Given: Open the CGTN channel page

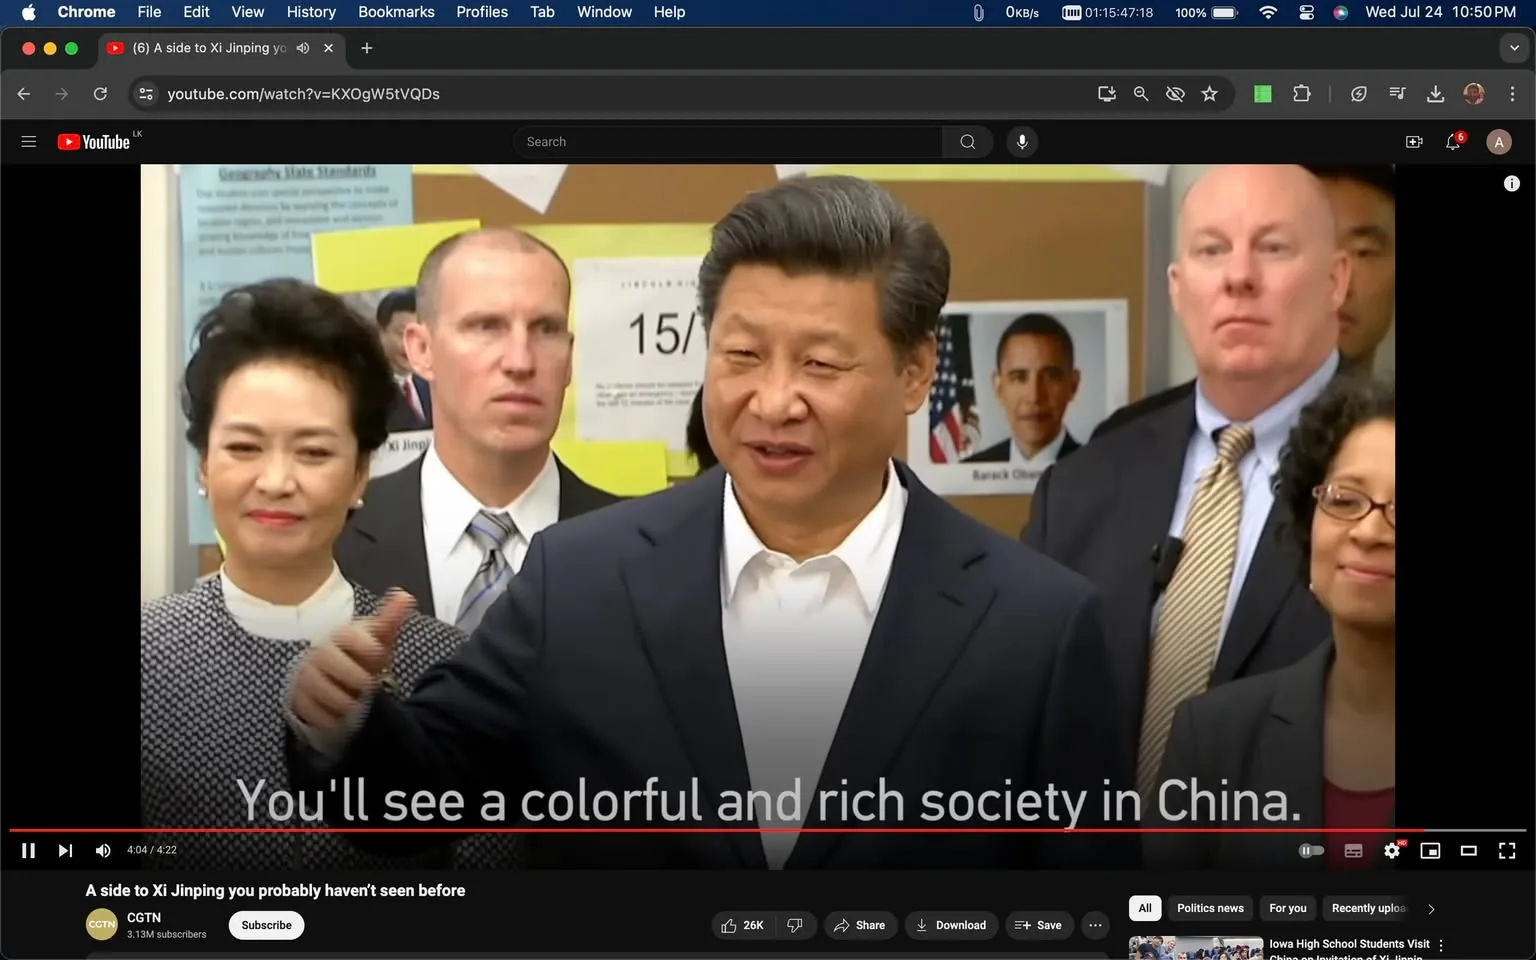Looking at the screenshot, I should pyautogui.click(x=143, y=917).
